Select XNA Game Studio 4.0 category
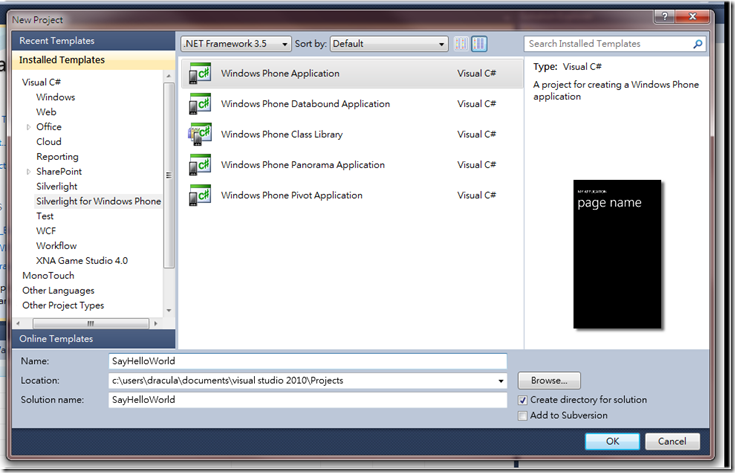Viewport: 735px width, 473px height. click(82, 261)
